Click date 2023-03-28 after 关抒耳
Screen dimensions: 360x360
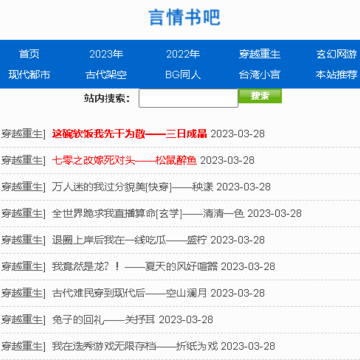pos(186,320)
